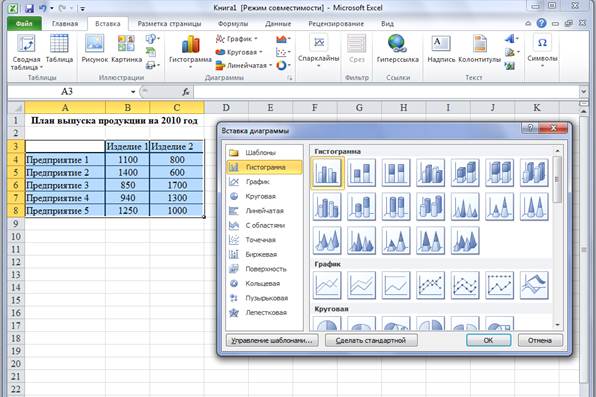Switch to the Рецензирование tab
Screen dimensions: 596x397
[x=336, y=24]
